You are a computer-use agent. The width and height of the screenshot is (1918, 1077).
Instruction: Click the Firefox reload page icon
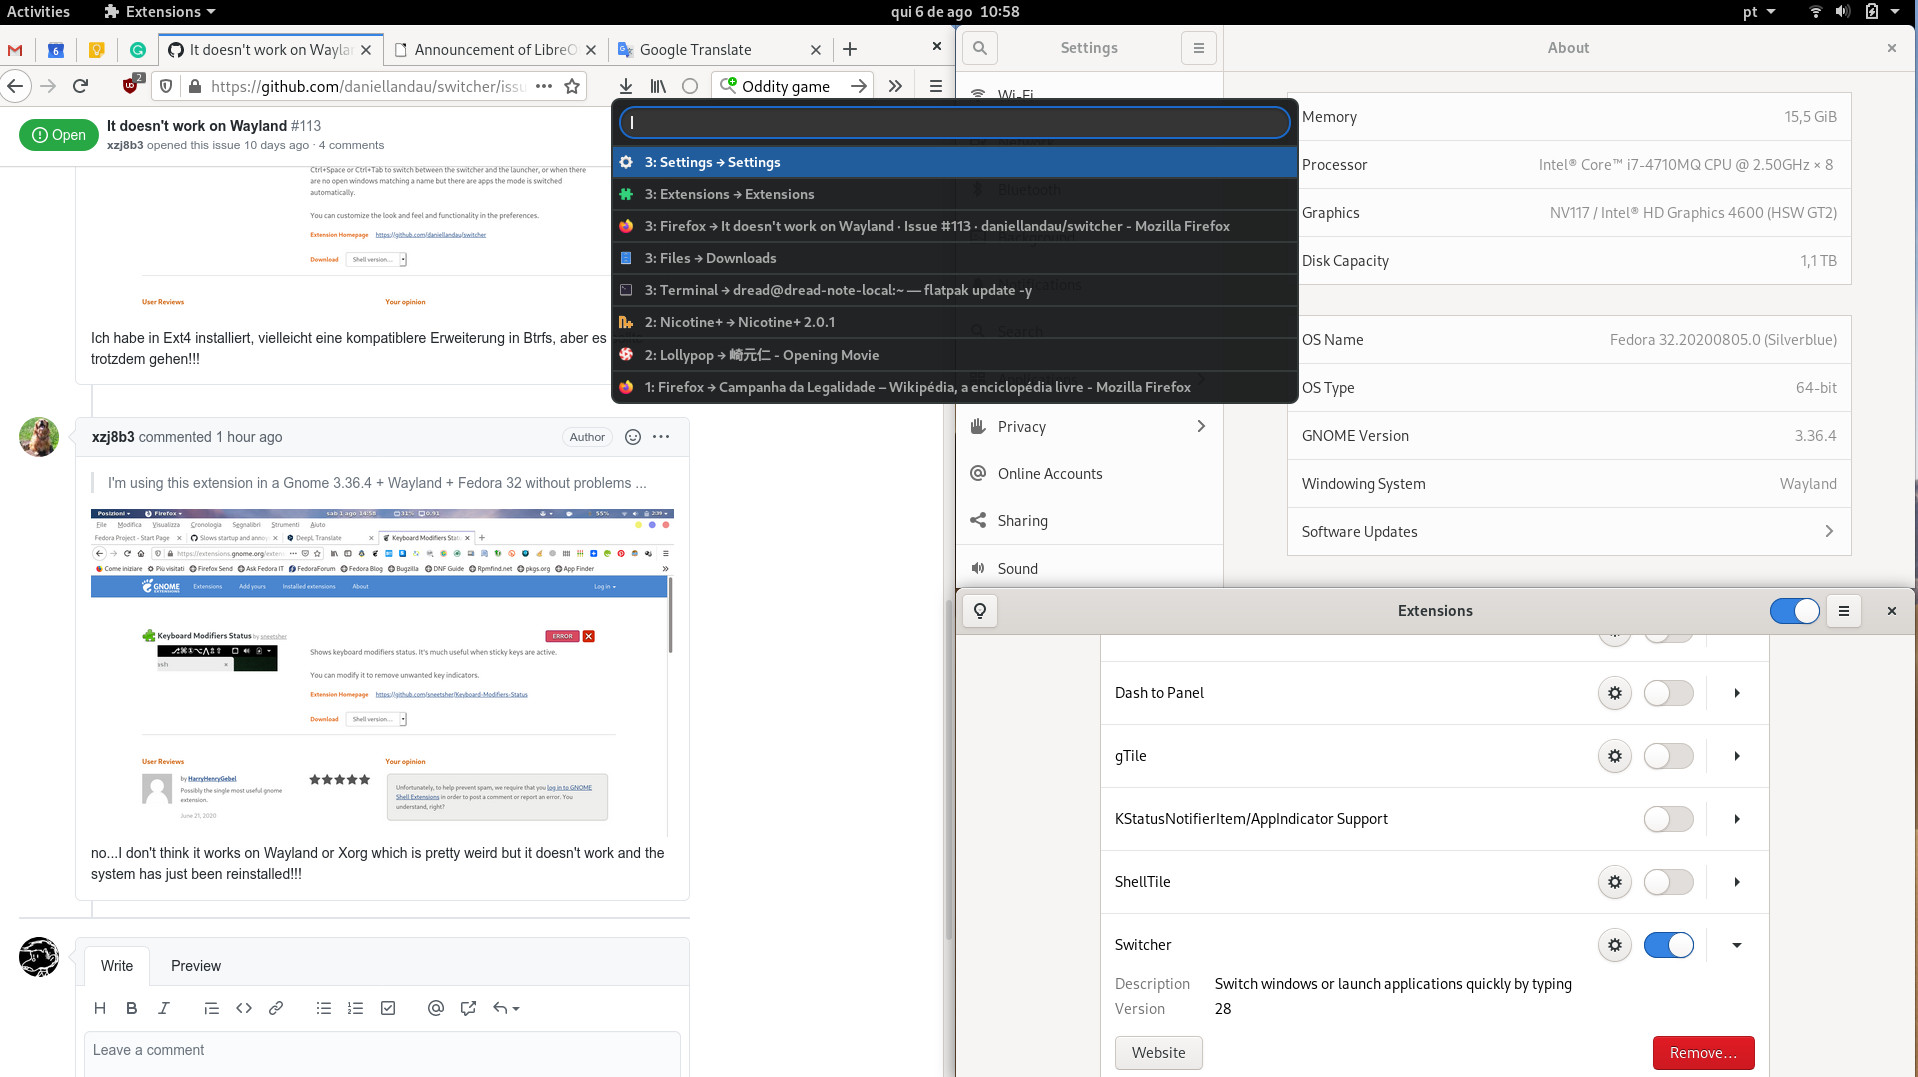point(81,86)
